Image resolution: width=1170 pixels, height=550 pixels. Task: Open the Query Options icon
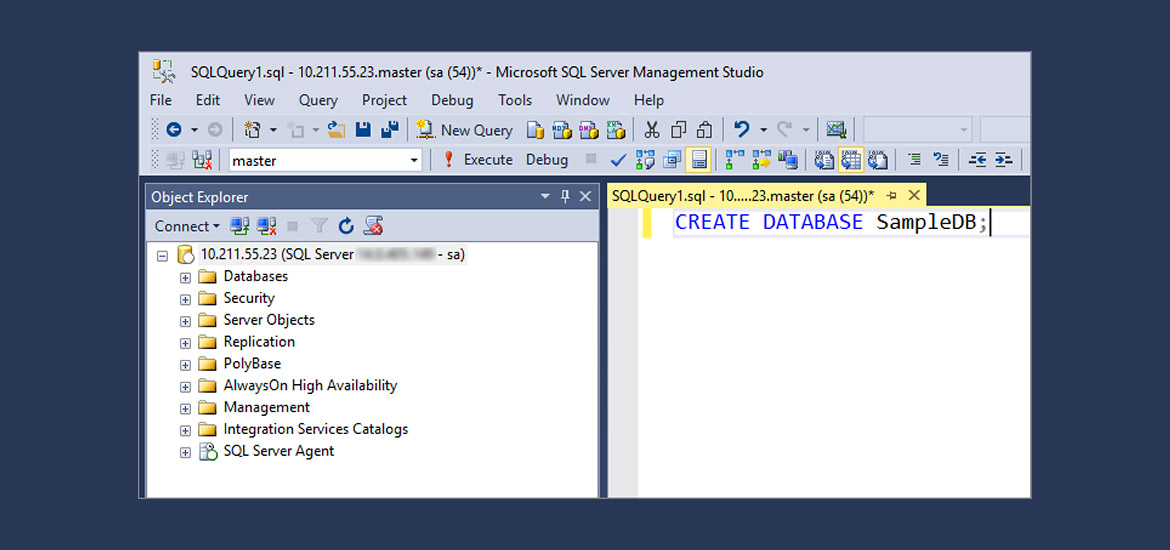(672, 160)
